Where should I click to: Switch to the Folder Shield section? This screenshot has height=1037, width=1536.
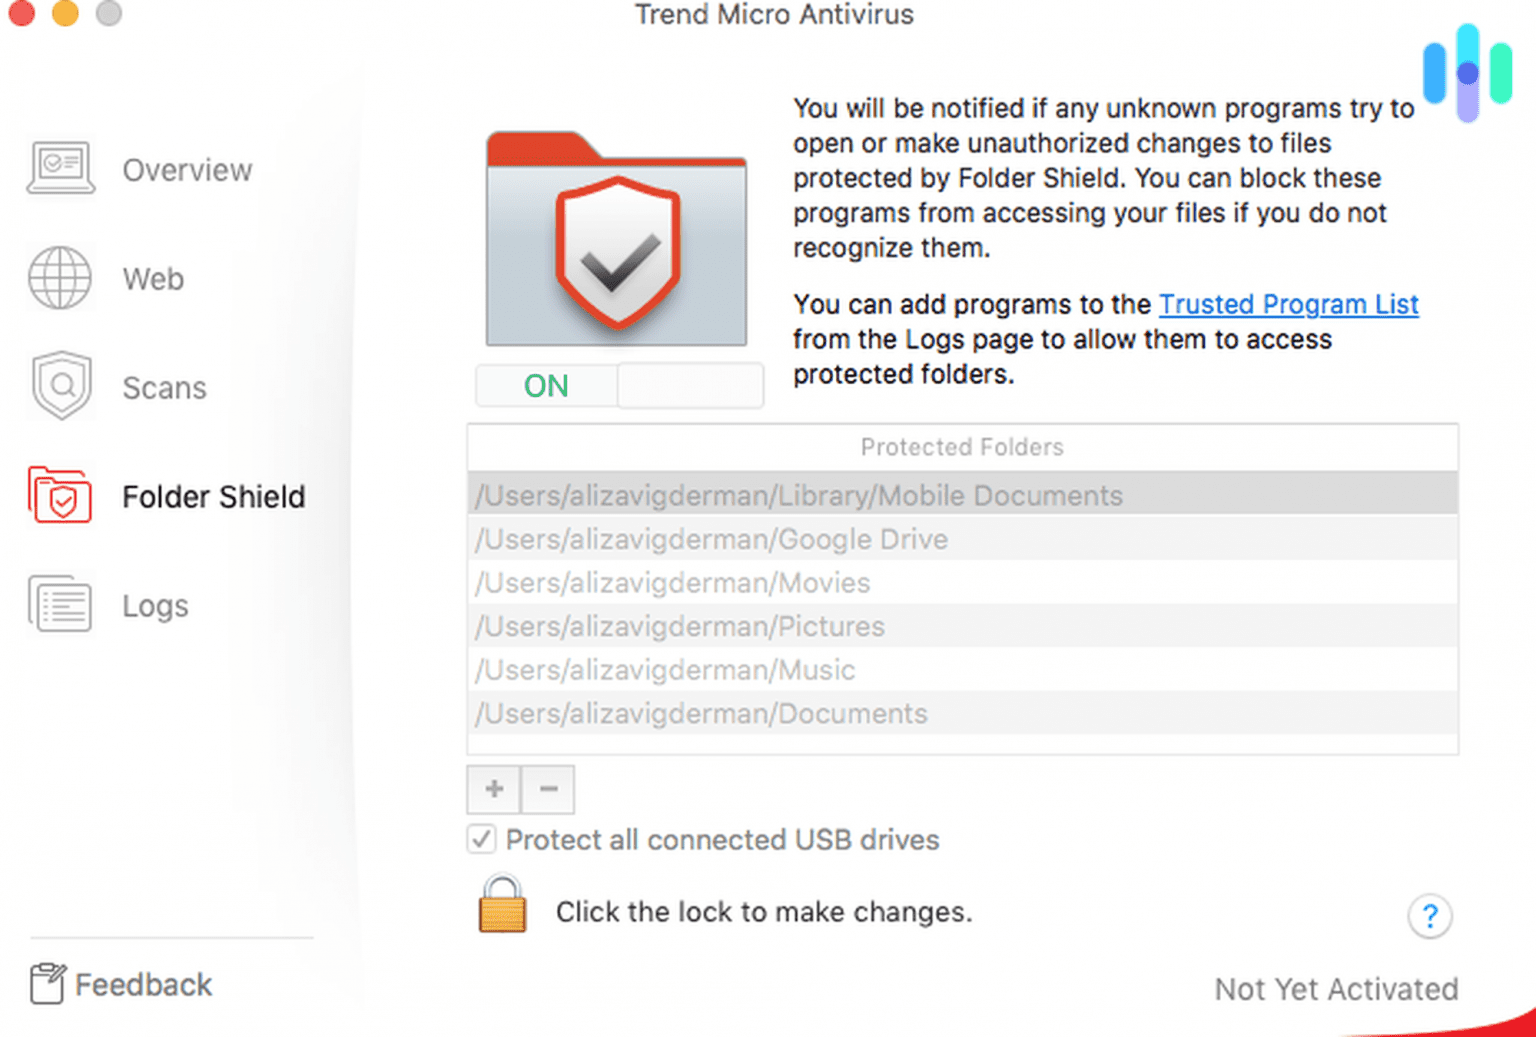(213, 496)
